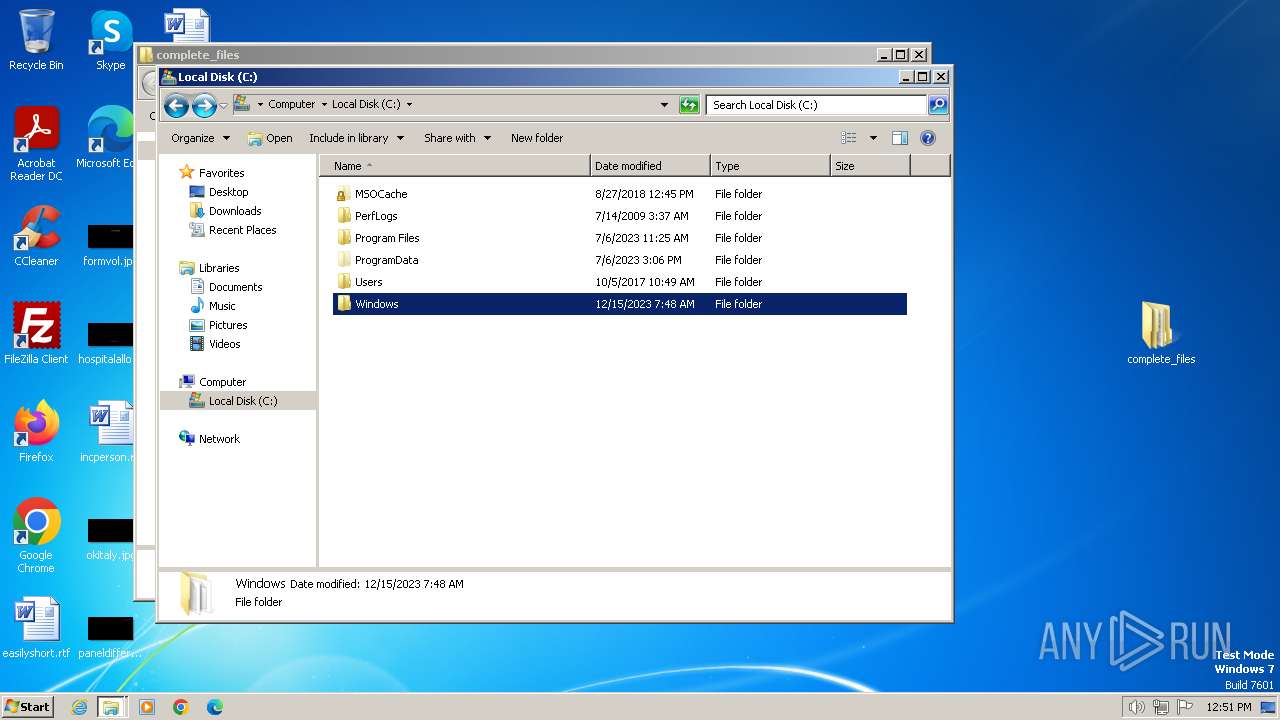Click the volume speaker tray icon
This screenshot has height=720, width=1280.
point(1136,707)
